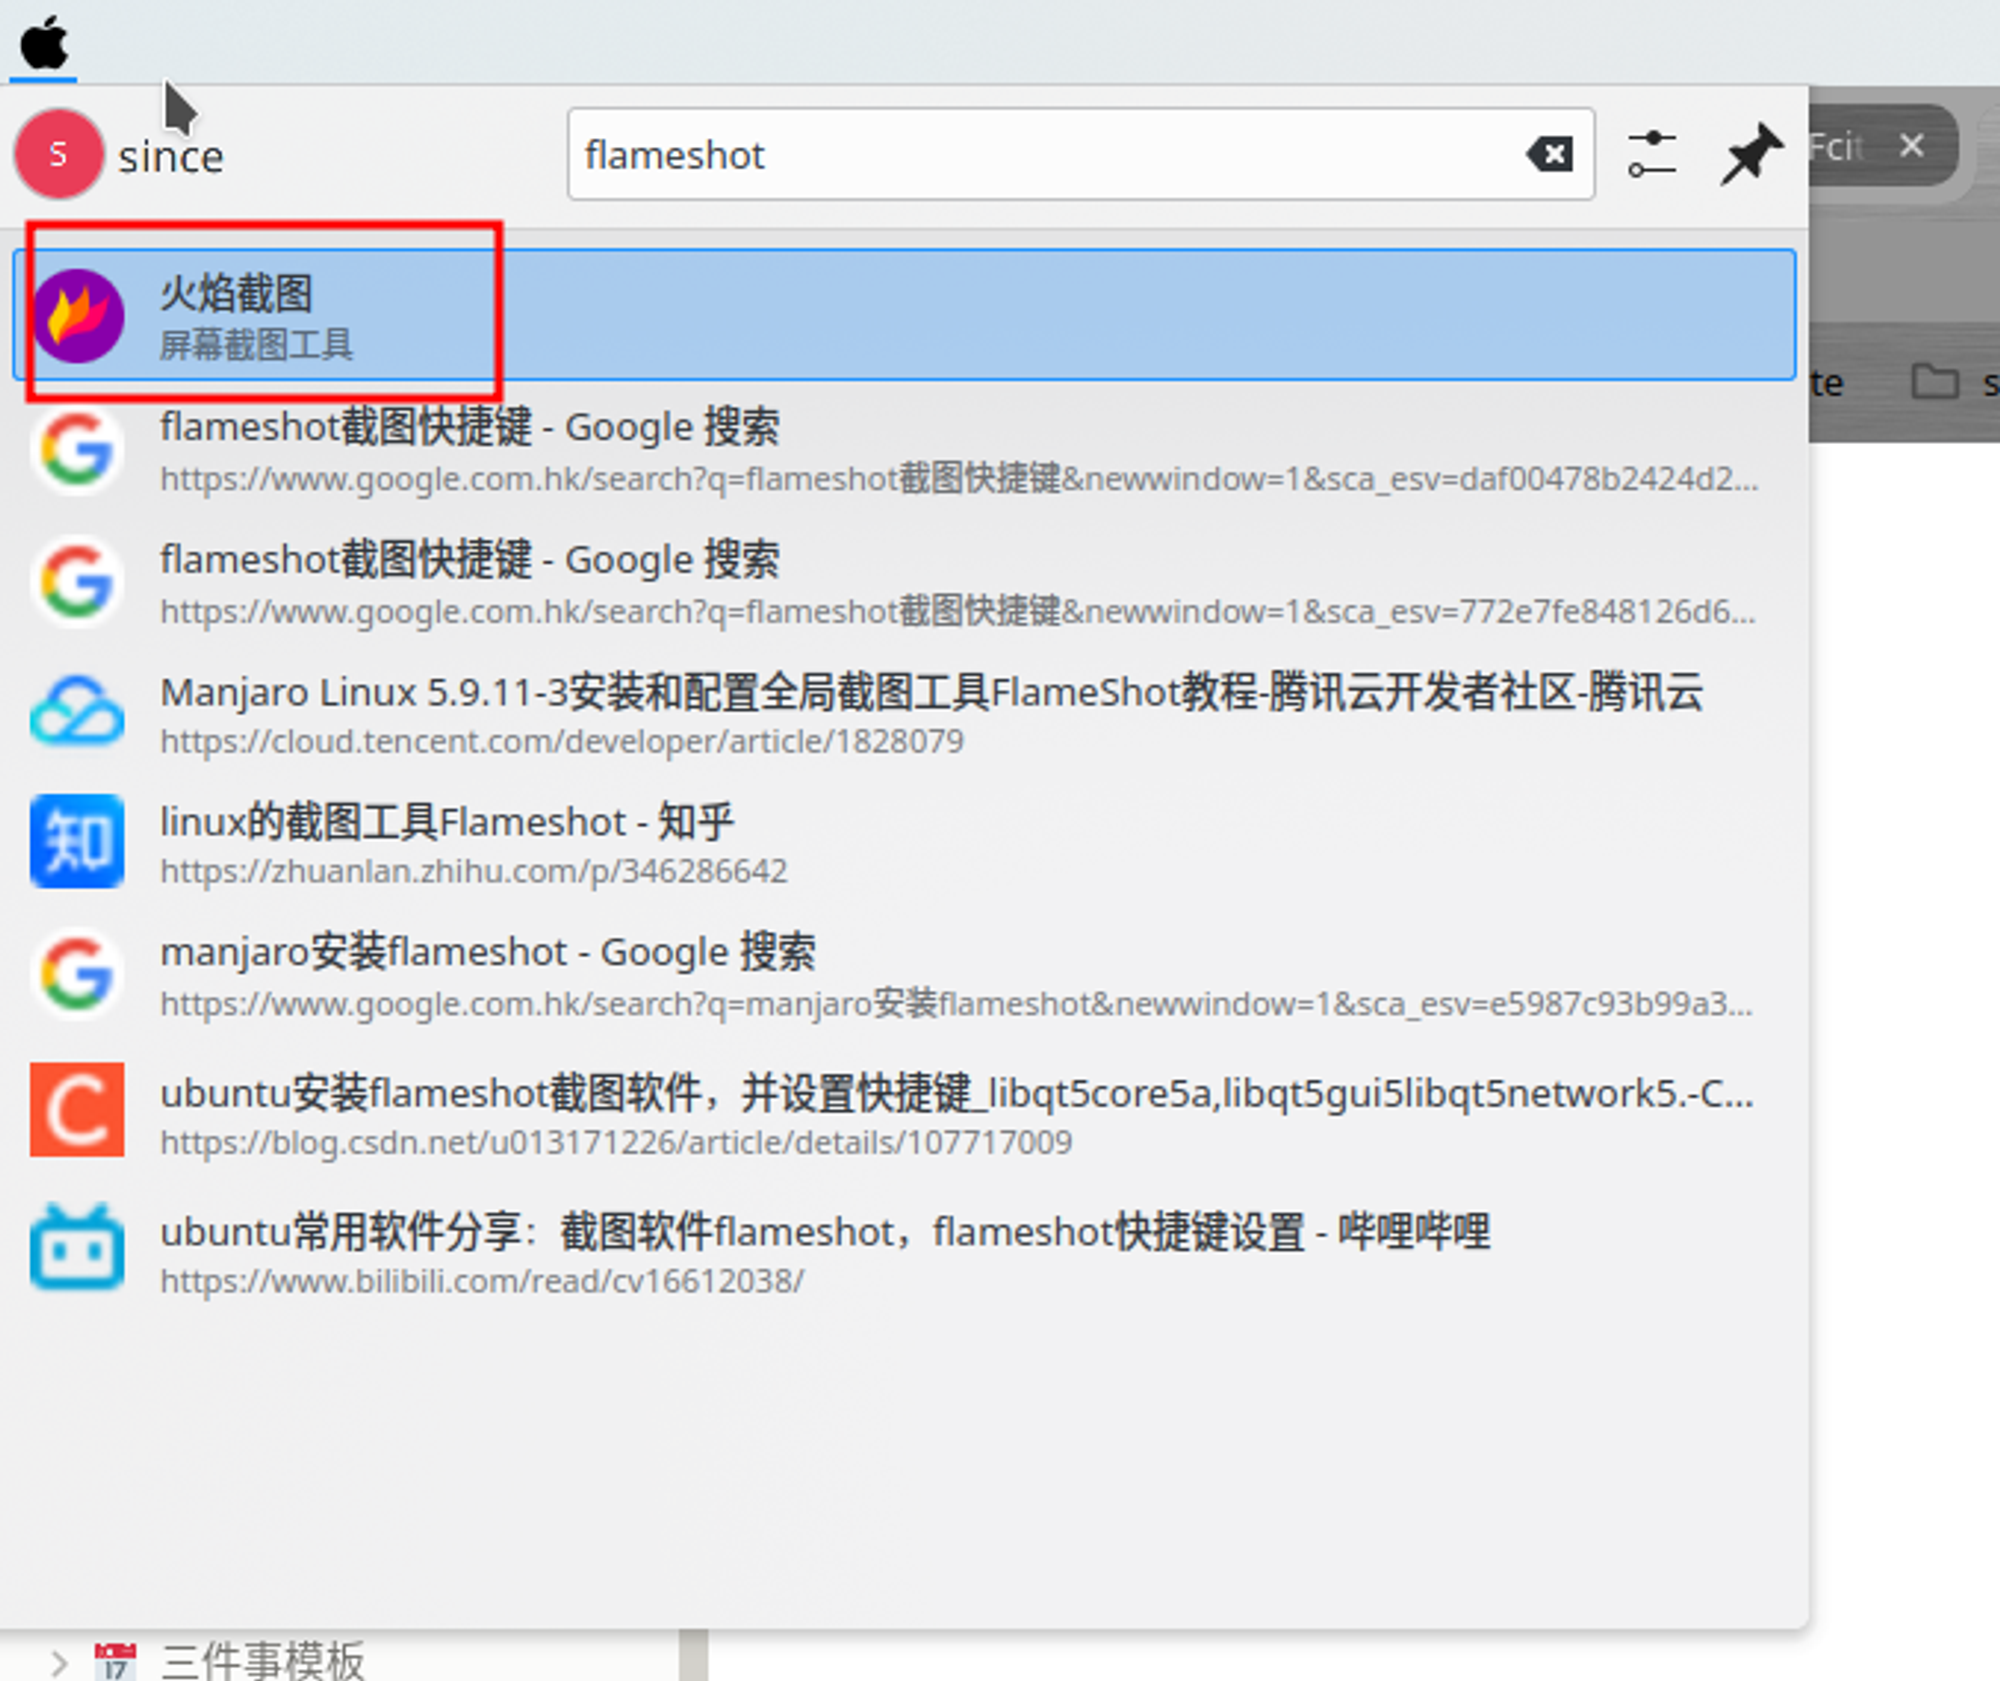This screenshot has width=2000, height=1681.
Task: Open the second 'flameshot截图快捷键 - Google 搜索' result
Action: 470,560
